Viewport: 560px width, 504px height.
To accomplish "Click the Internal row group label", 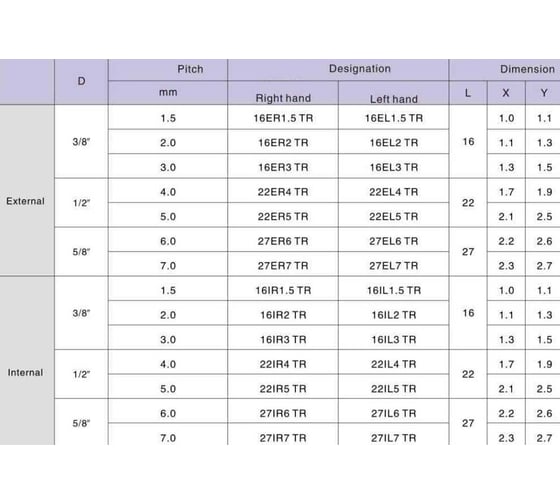I will 25,373.
